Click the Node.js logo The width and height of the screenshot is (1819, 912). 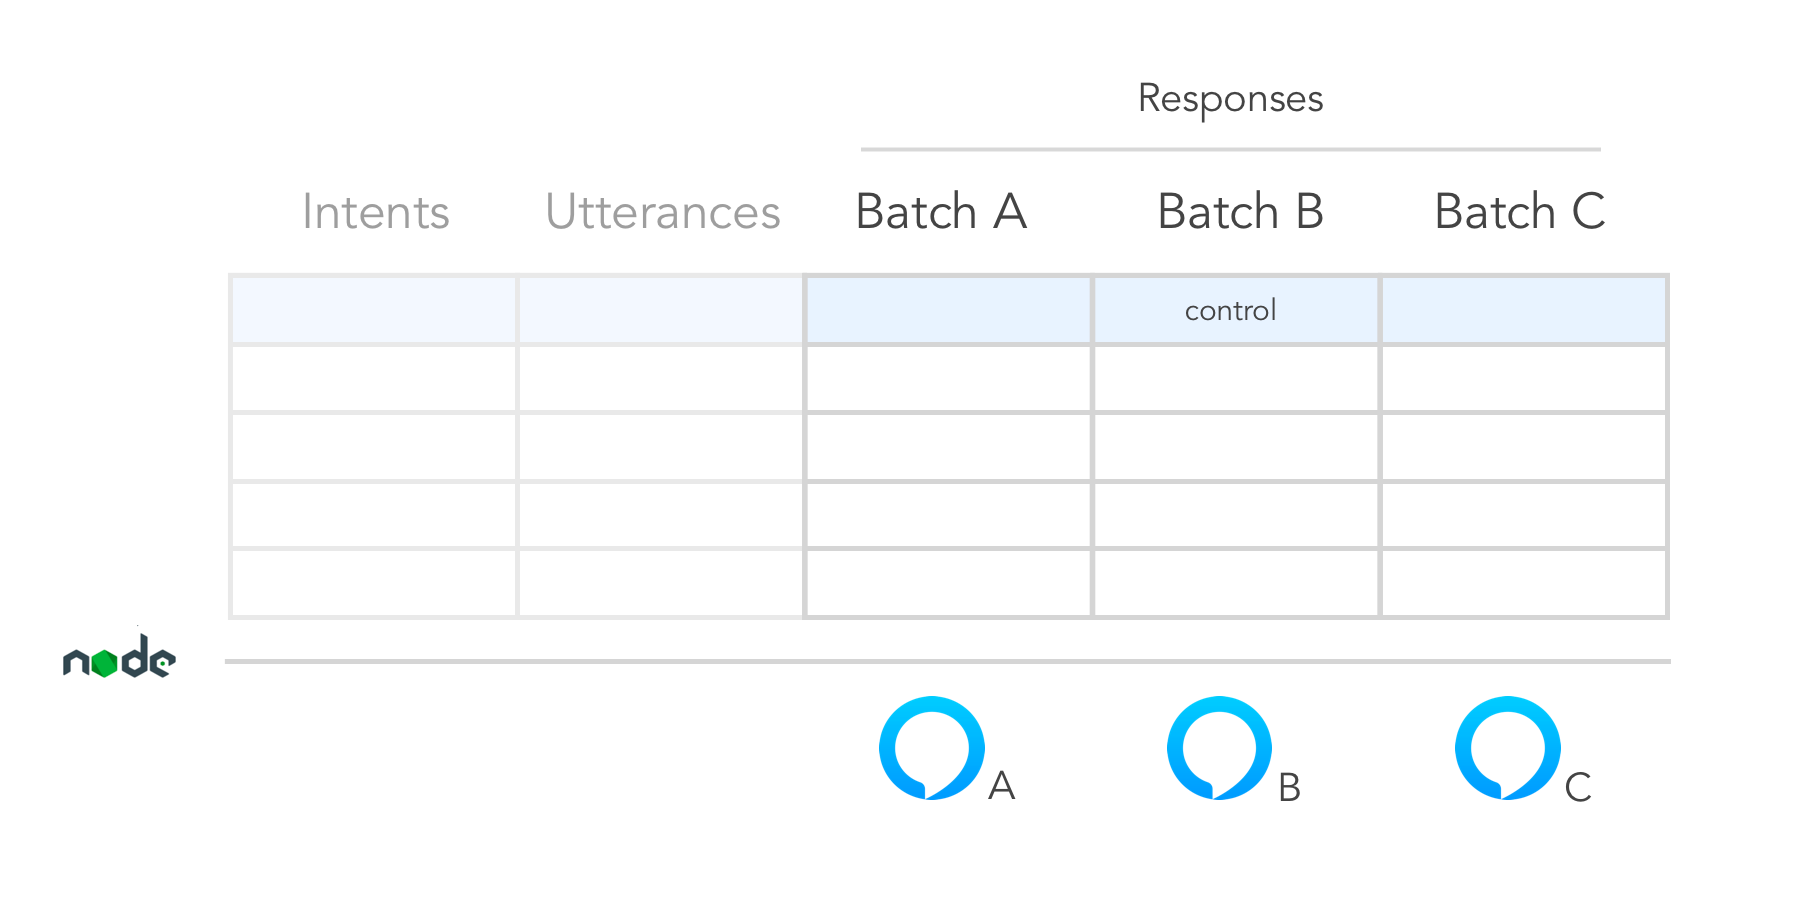coord(119,659)
